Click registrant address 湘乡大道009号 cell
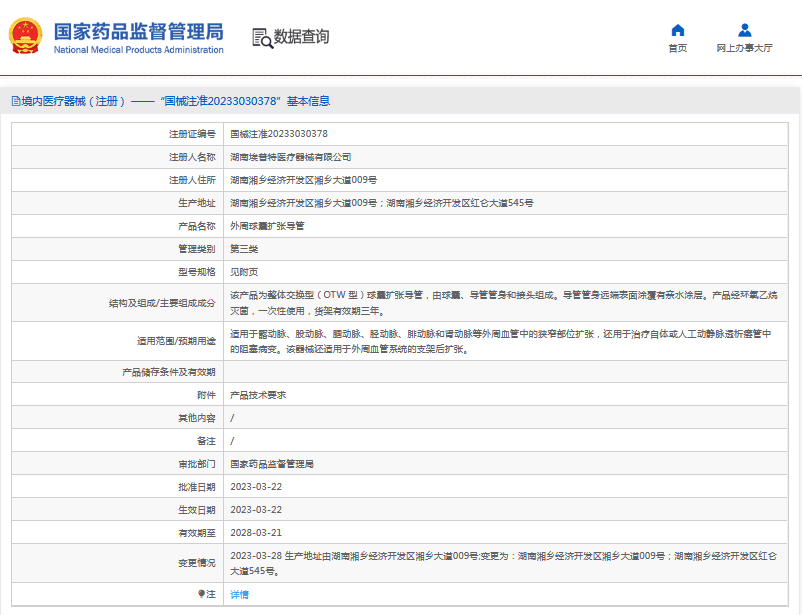Image resolution: width=802 pixels, height=615 pixels. point(303,180)
